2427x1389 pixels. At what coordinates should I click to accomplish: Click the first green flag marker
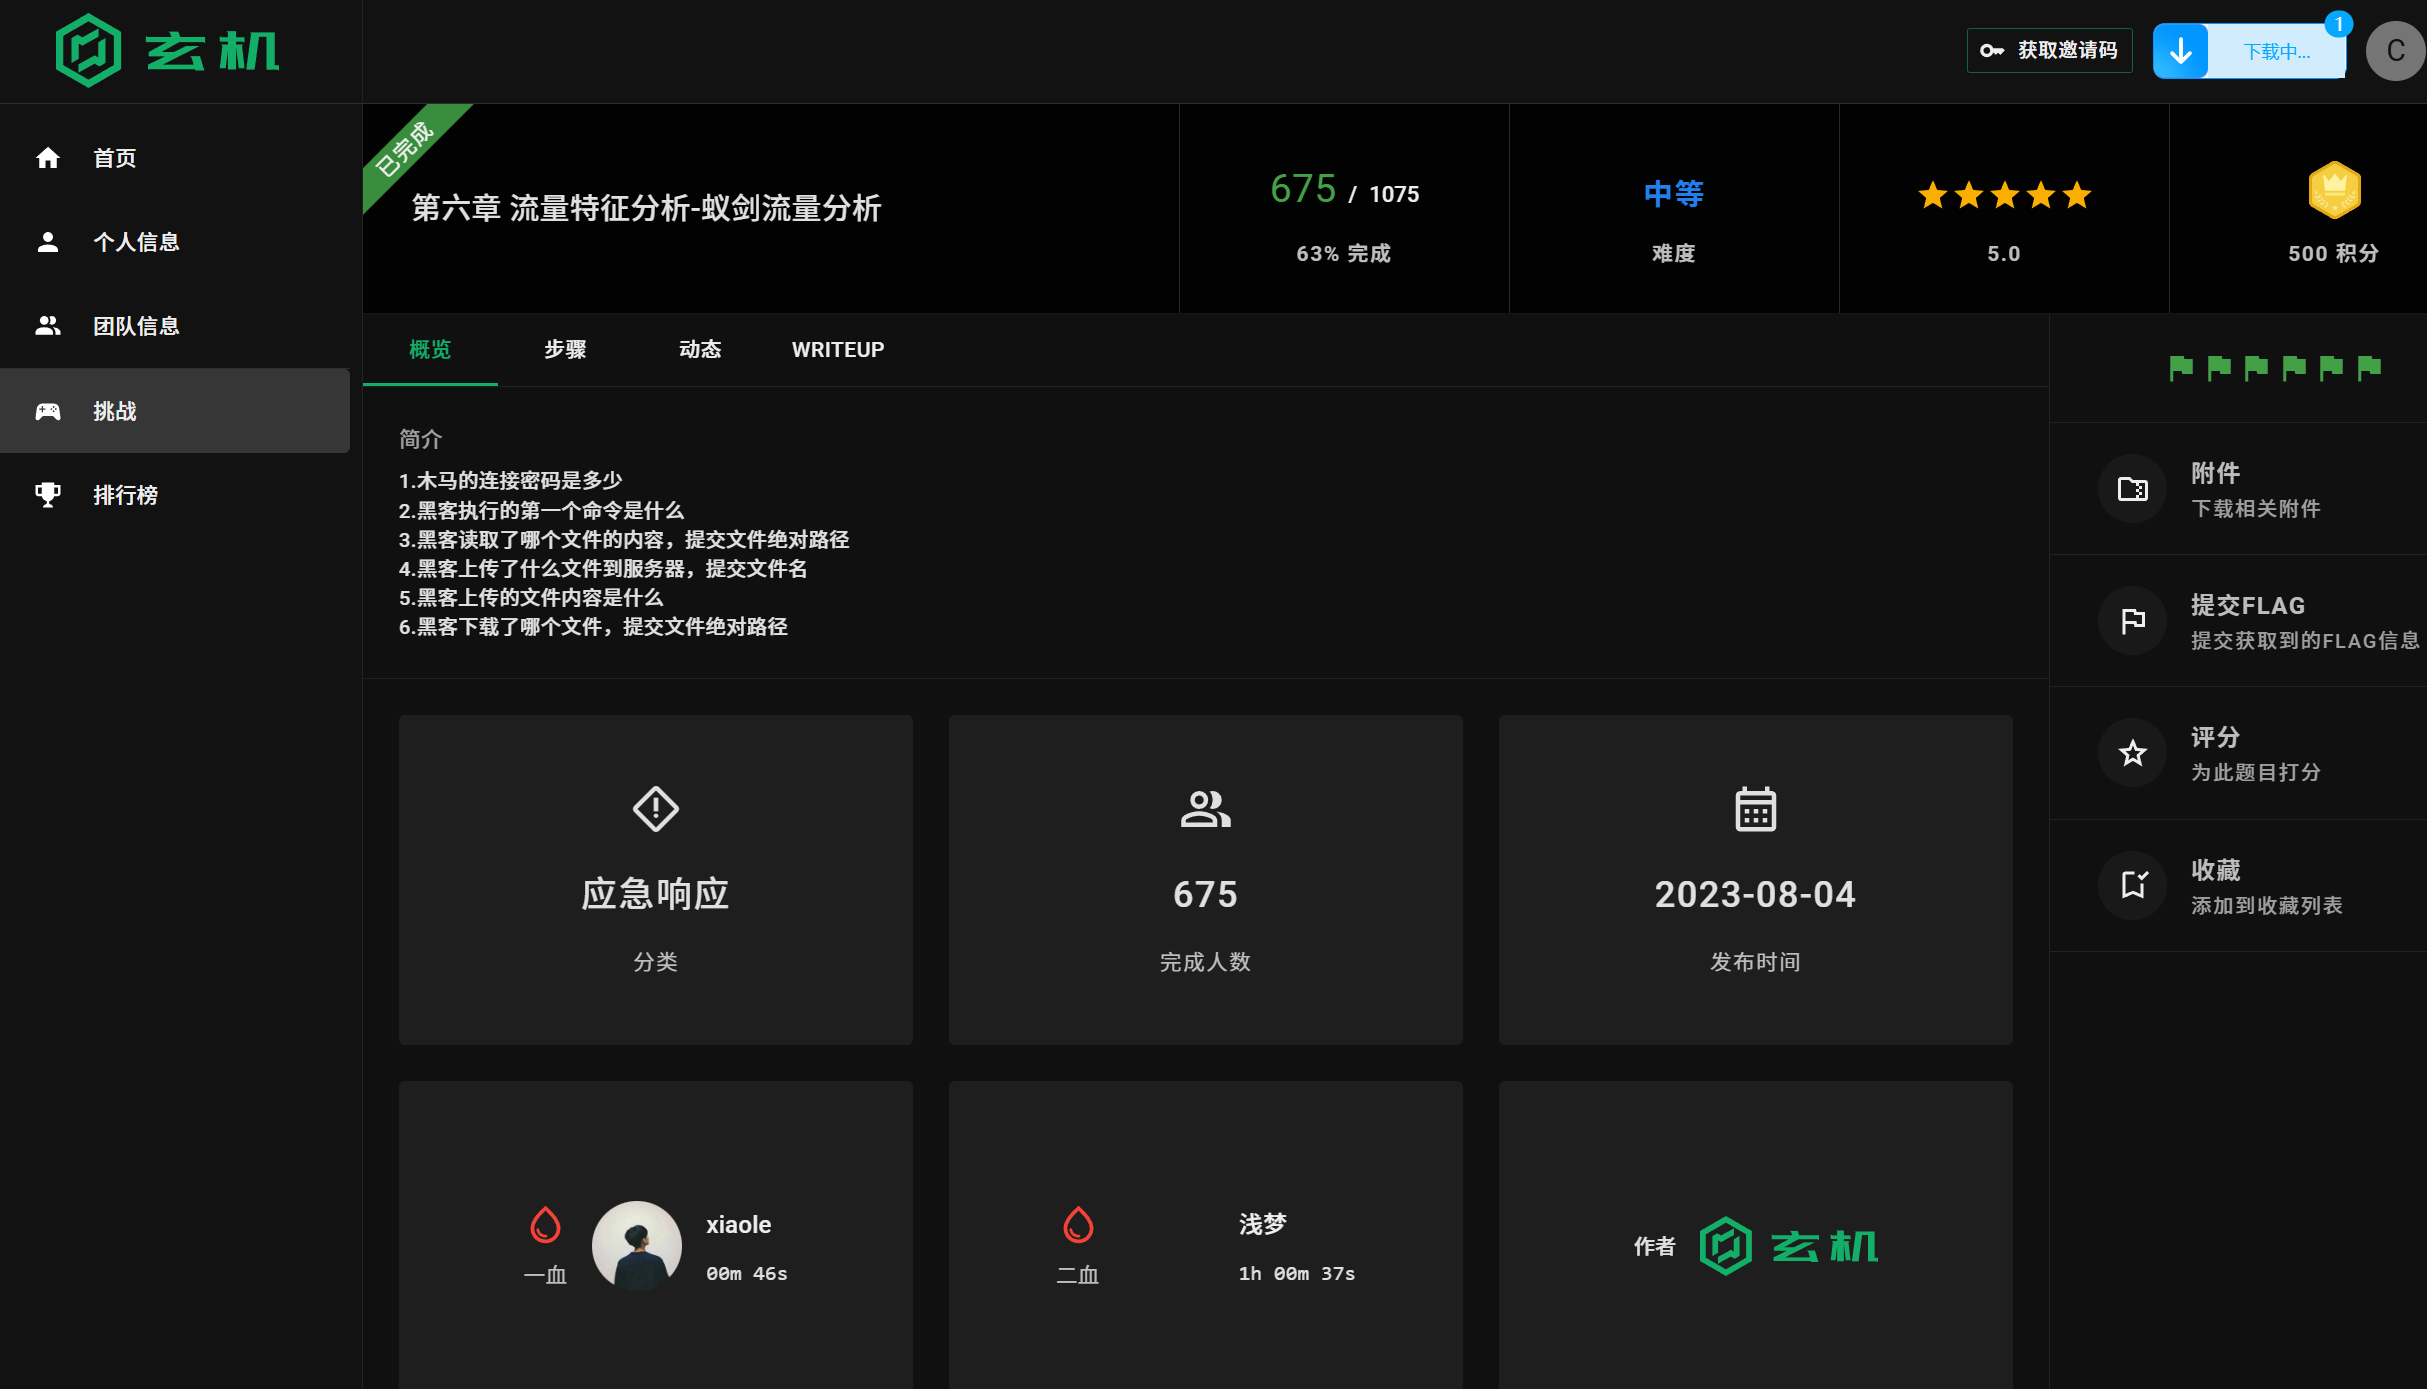point(2180,368)
